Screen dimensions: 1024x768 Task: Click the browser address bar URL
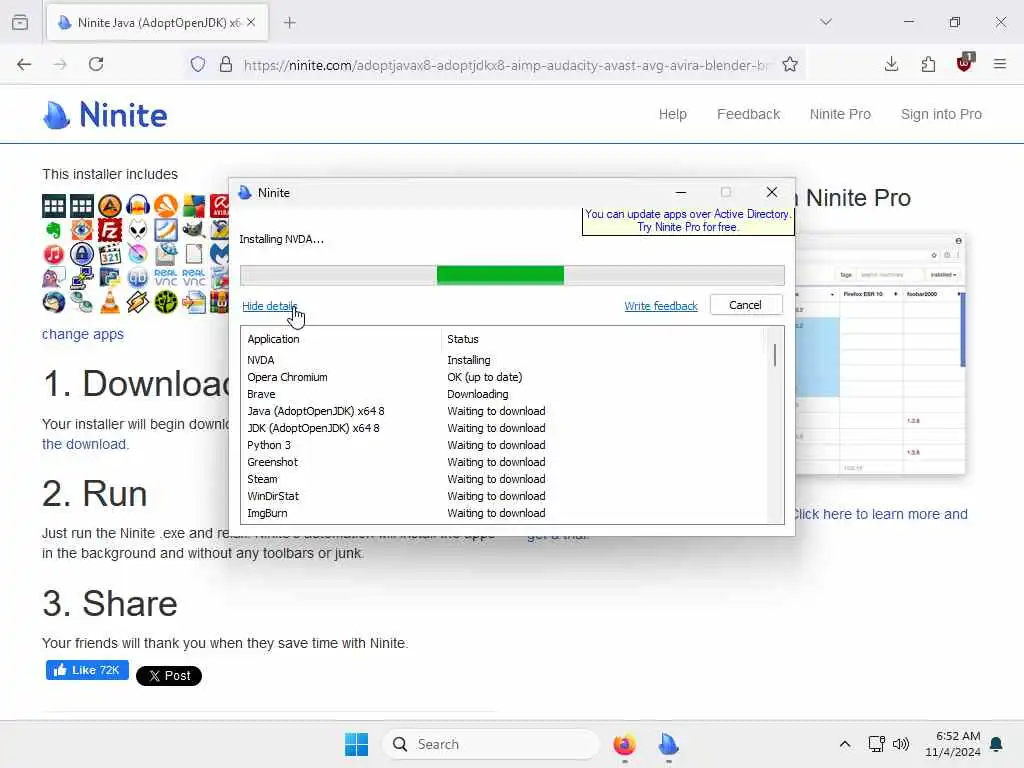pyautogui.click(x=506, y=65)
